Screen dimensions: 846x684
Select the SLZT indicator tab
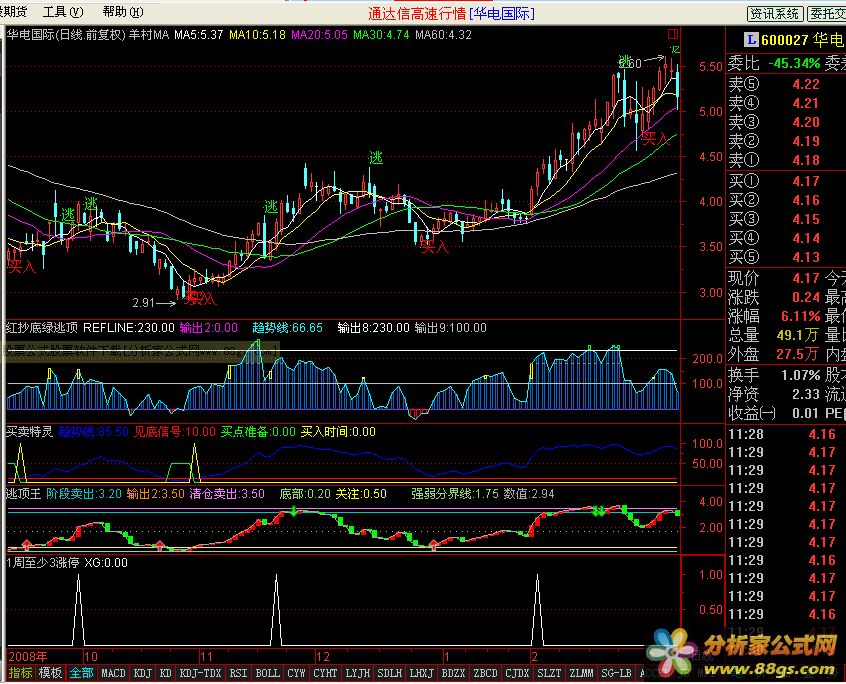click(549, 673)
